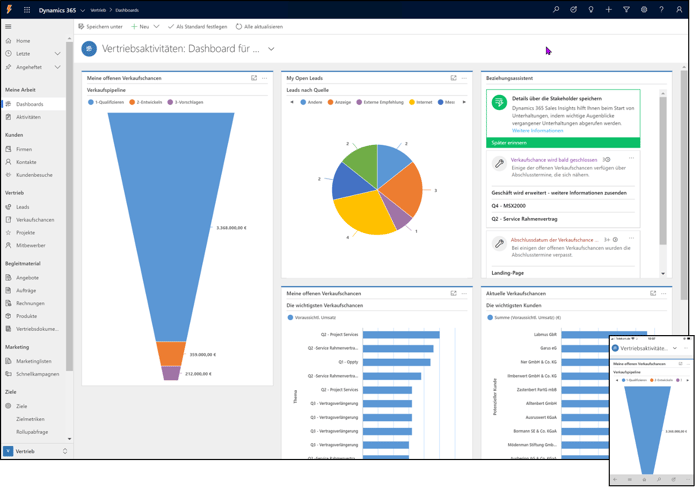Screen dimensions: 700x489
Task: Follow the Weitere Informationen link
Action: 538,131
